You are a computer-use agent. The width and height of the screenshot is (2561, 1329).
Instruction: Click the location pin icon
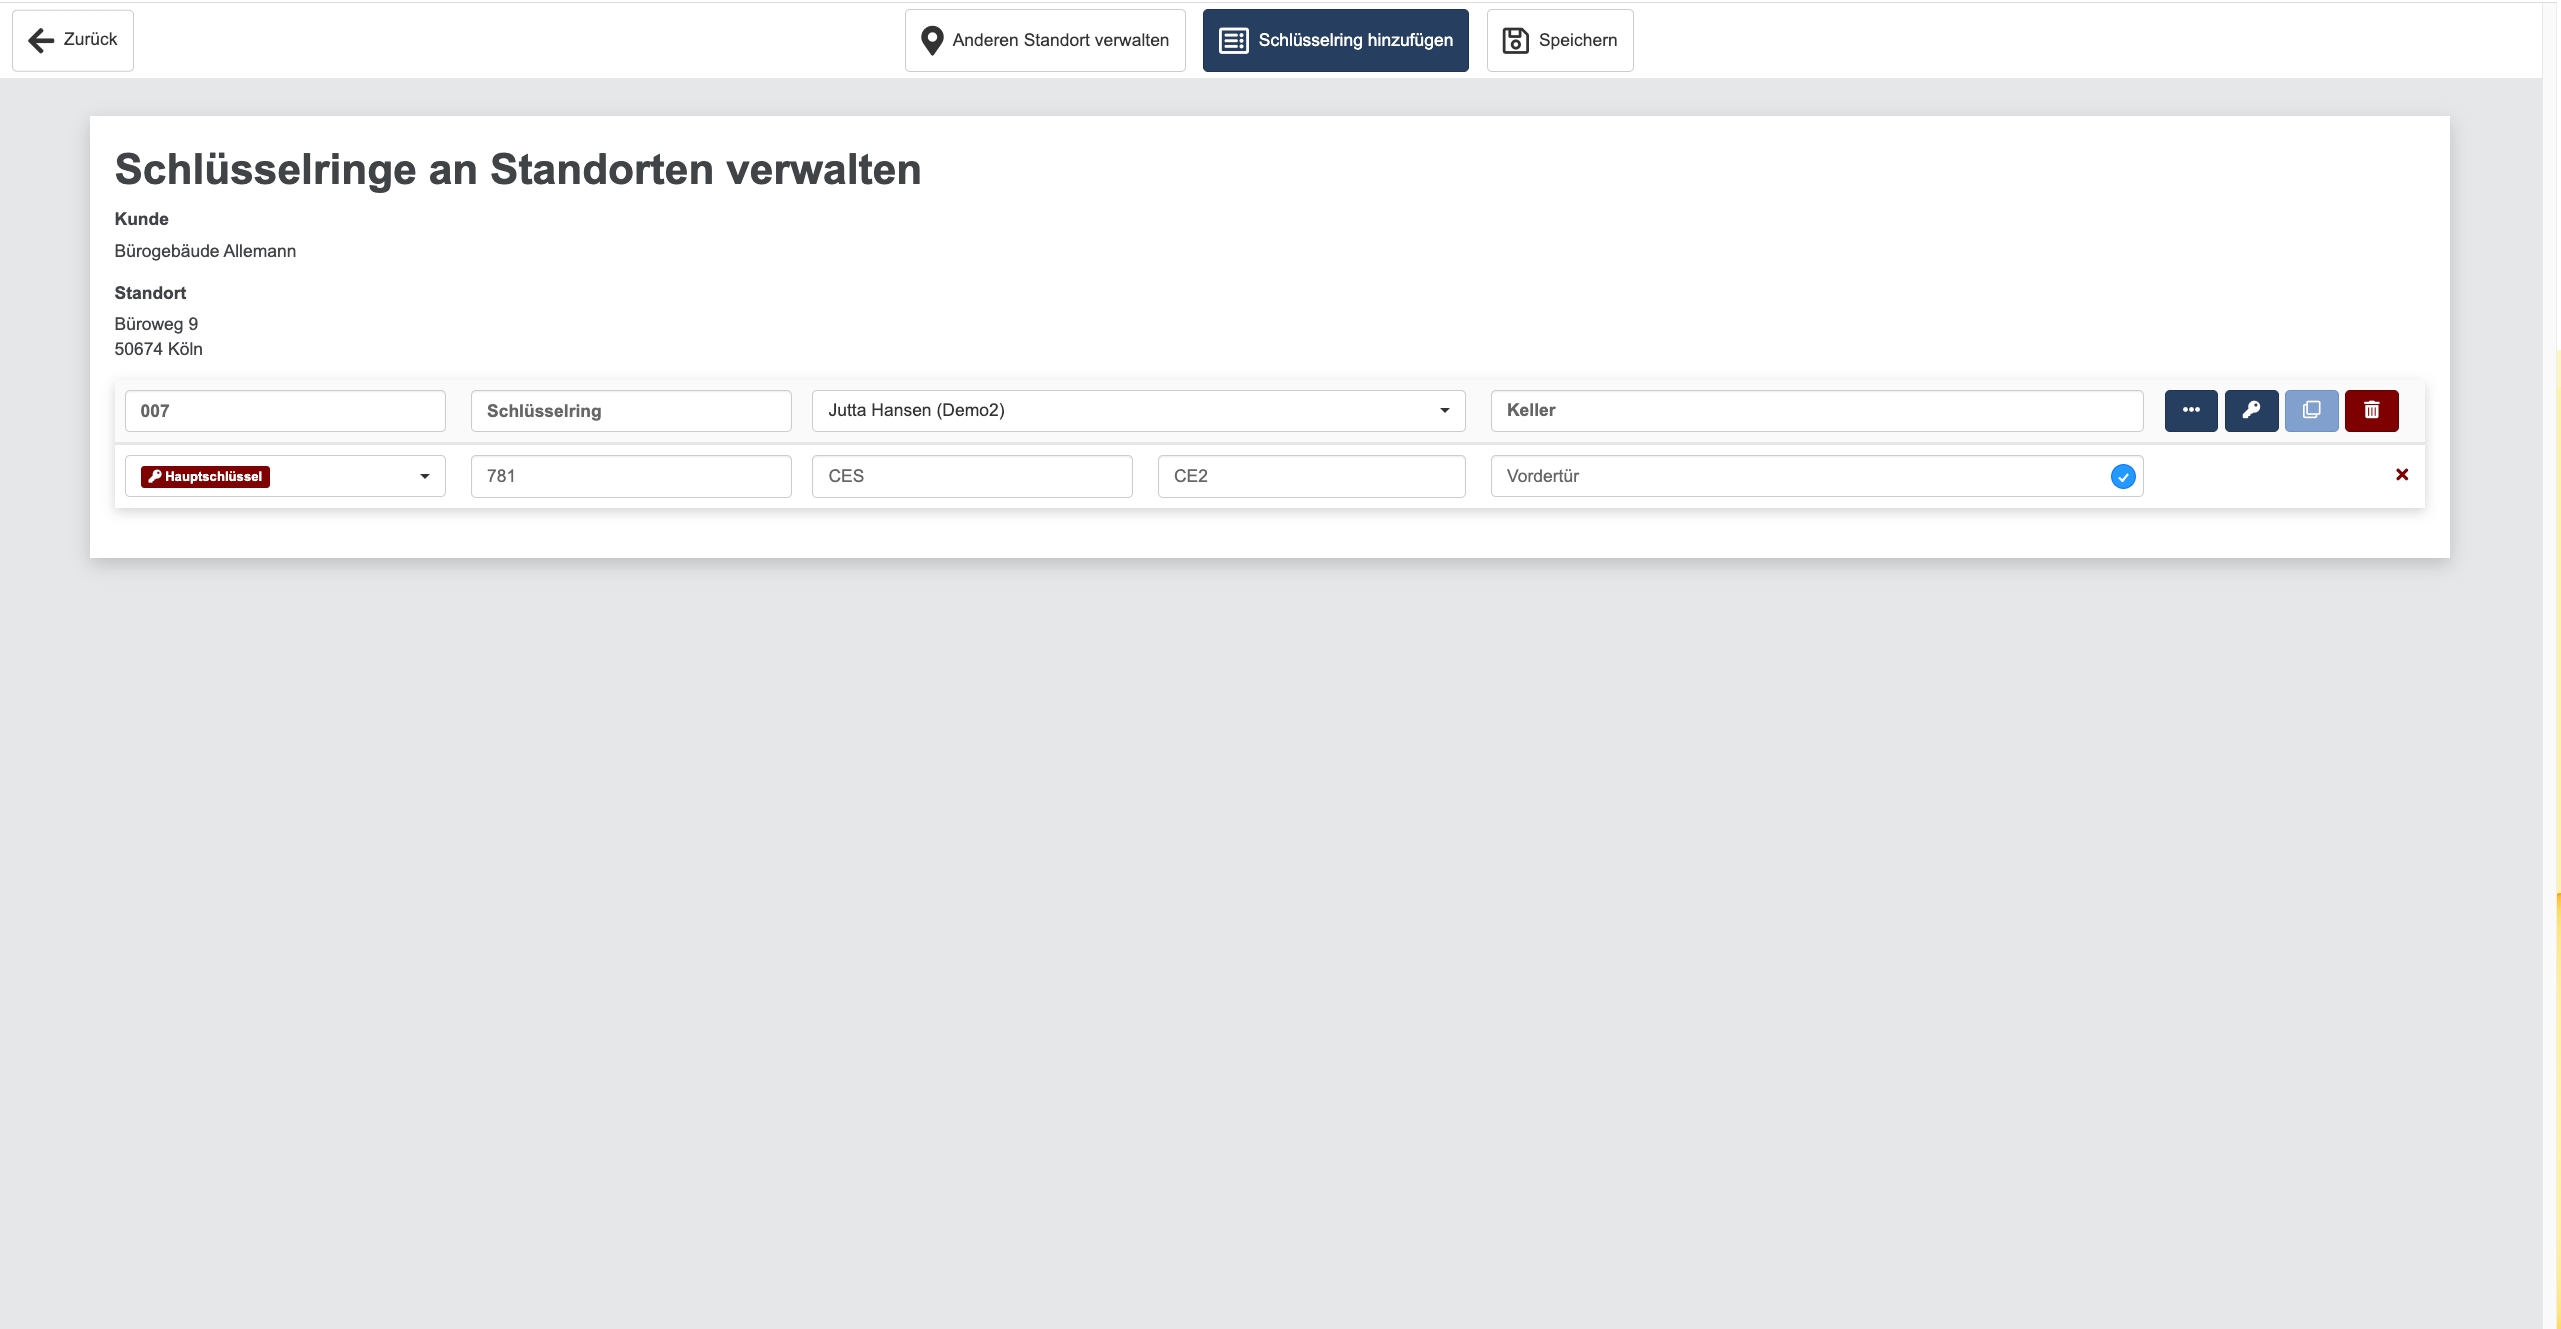[932, 40]
